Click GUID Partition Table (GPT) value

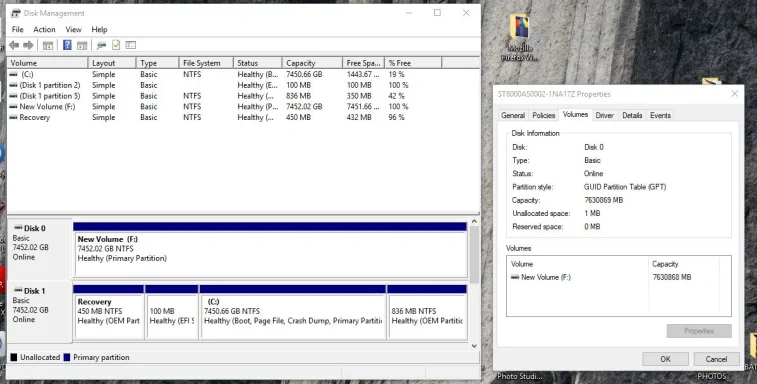[x=625, y=187]
